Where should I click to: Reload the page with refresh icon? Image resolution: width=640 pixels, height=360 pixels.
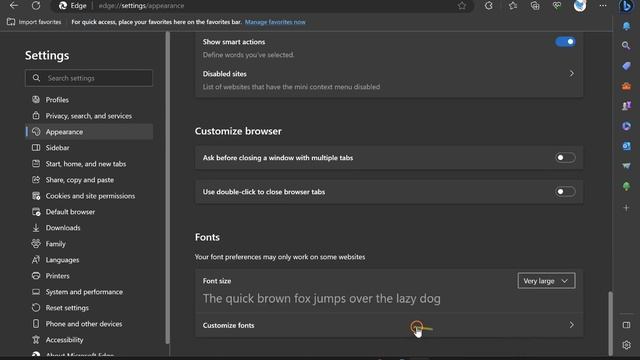click(x=36, y=5)
